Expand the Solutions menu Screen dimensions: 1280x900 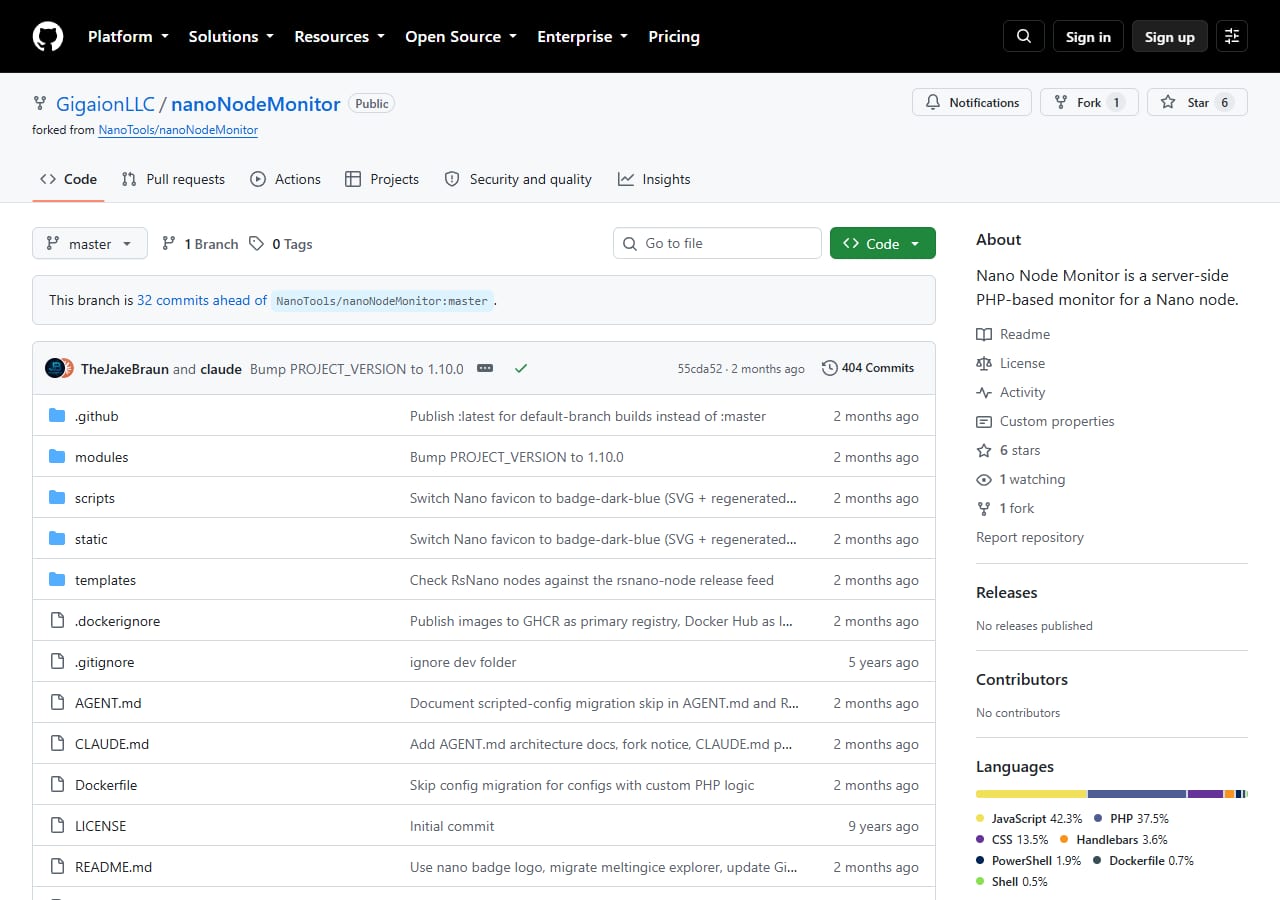(x=231, y=37)
